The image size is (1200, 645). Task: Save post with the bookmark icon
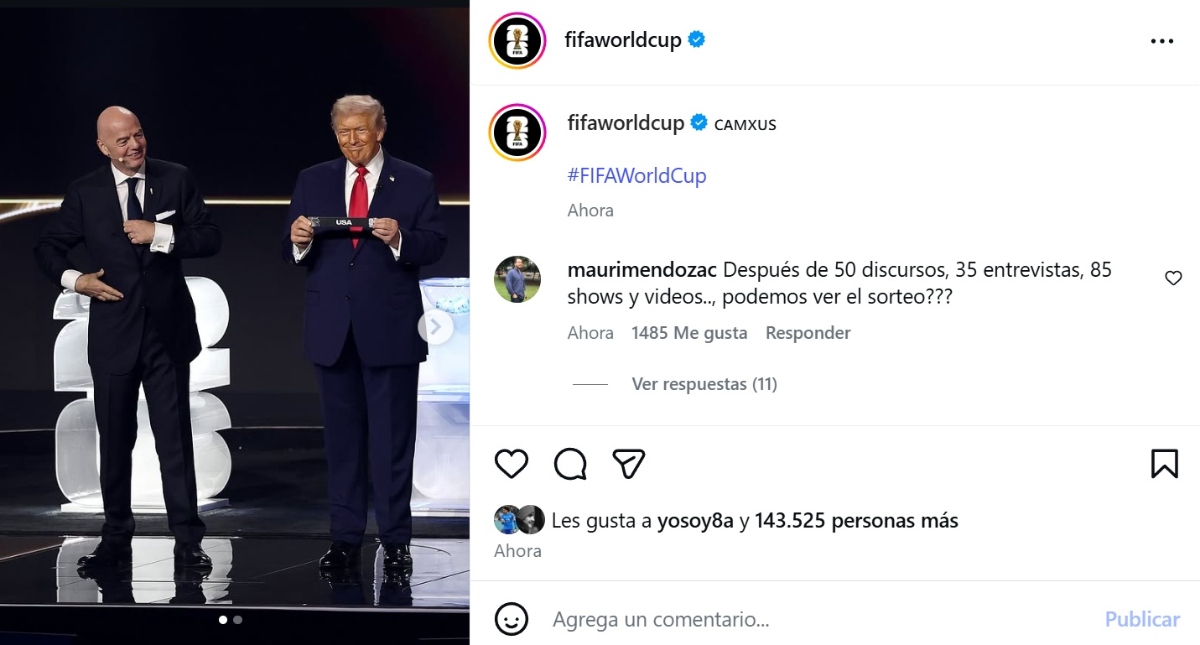(1164, 464)
